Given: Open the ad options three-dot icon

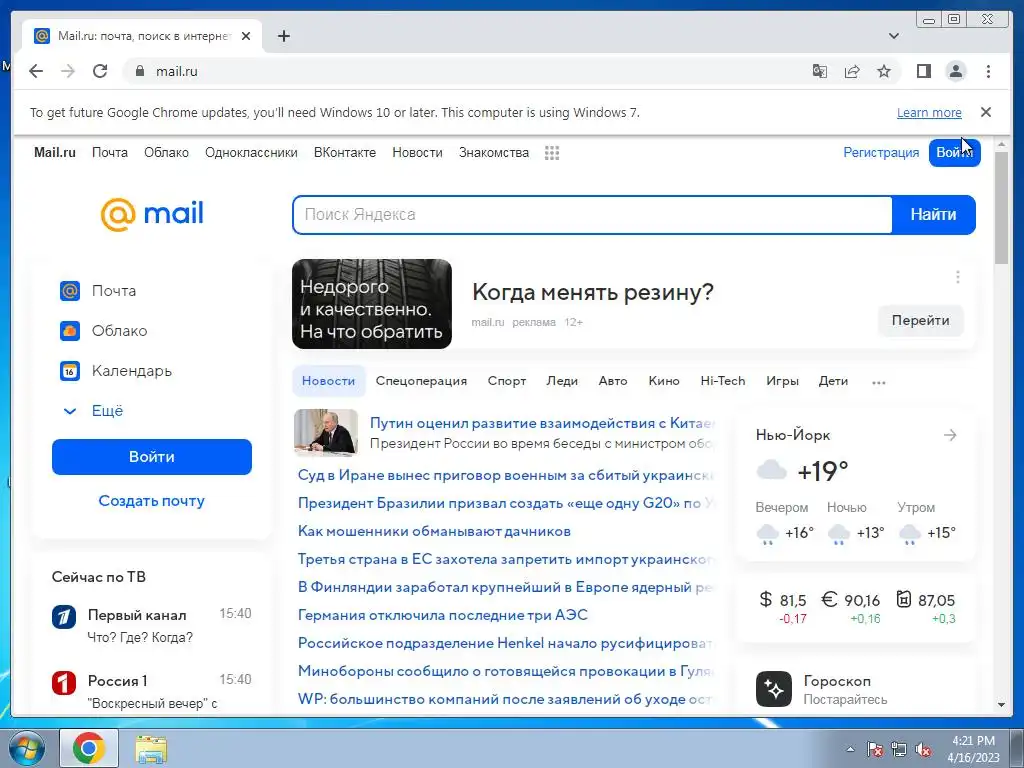Looking at the screenshot, I should [957, 277].
